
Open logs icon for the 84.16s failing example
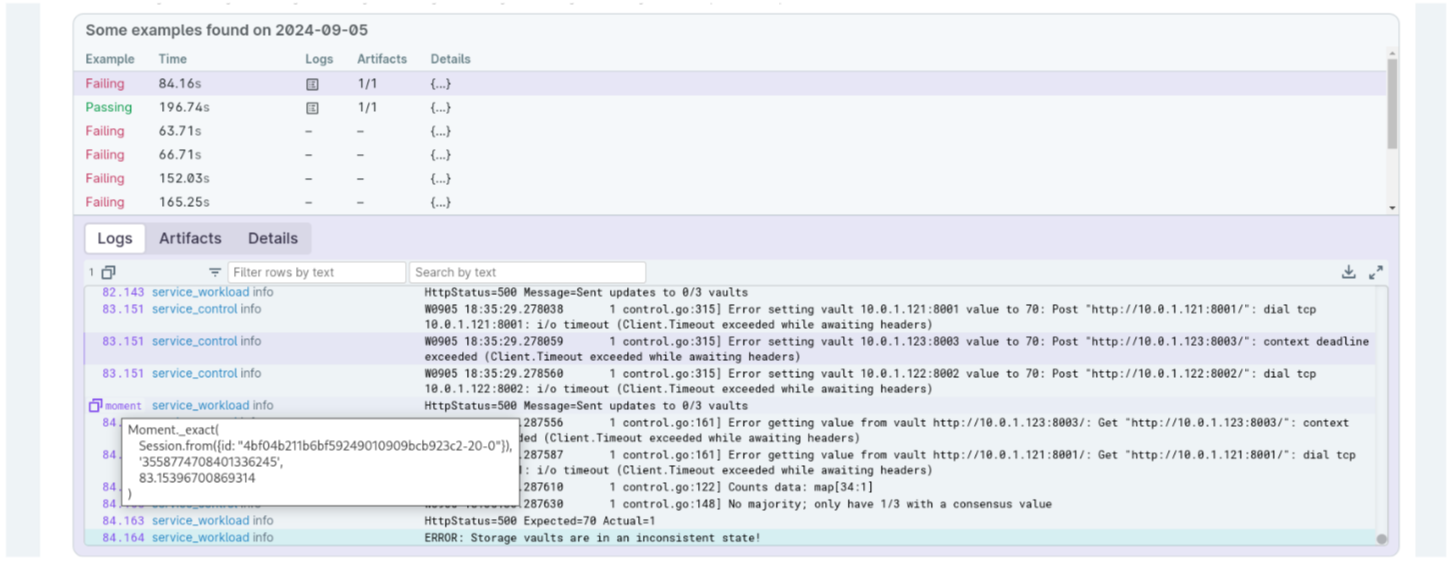pyautogui.click(x=312, y=84)
